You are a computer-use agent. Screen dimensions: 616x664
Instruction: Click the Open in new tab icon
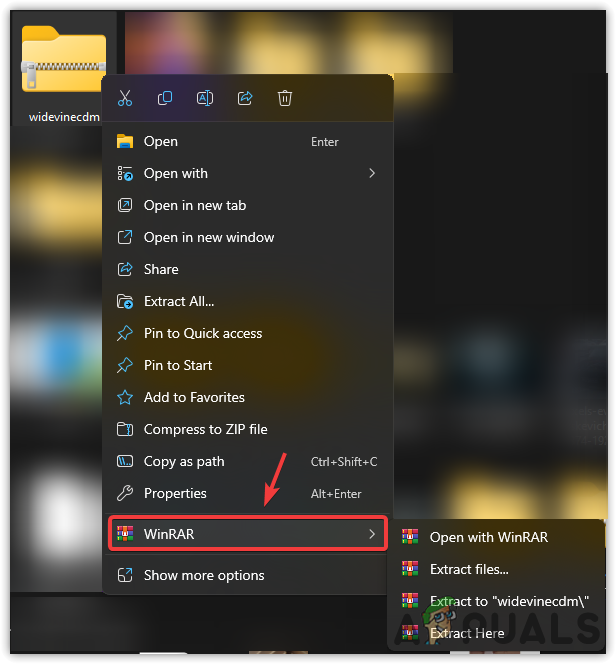(x=125, y=205)
